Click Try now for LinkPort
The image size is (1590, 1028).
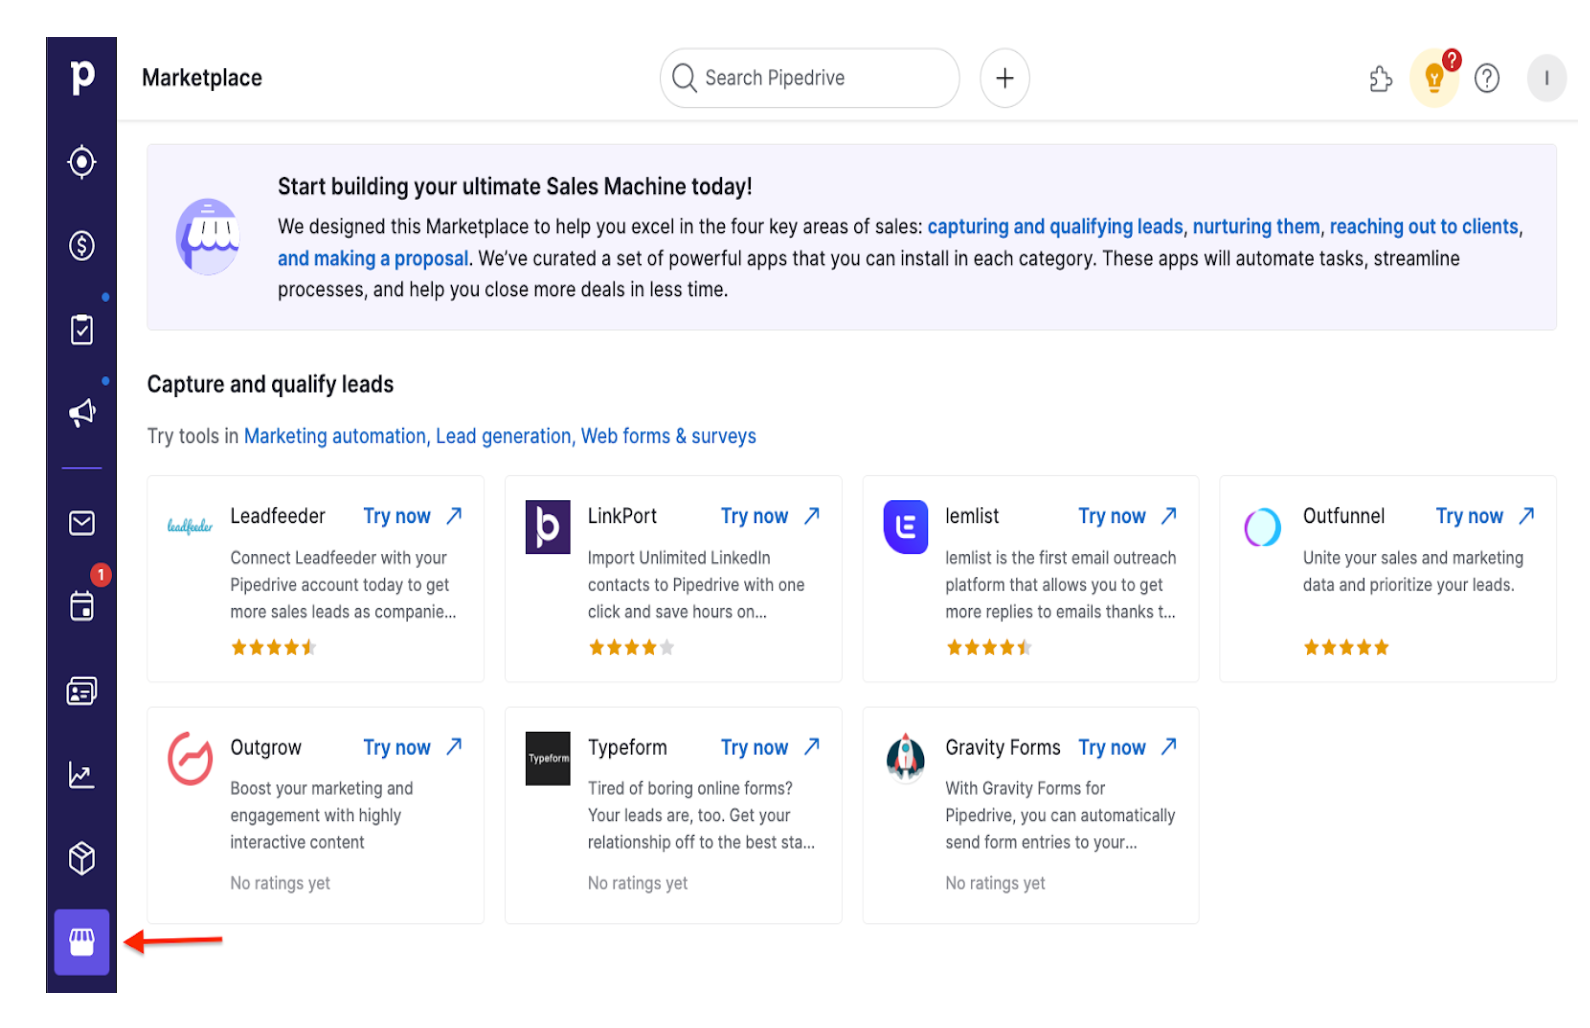(771, 516)
